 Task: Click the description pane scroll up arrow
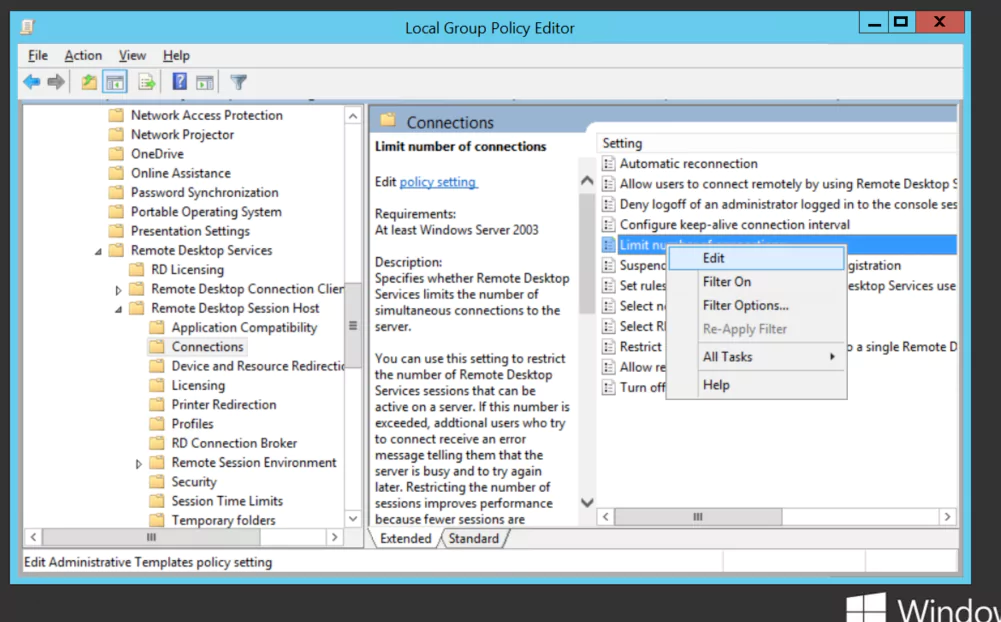[x=587, y=181]
